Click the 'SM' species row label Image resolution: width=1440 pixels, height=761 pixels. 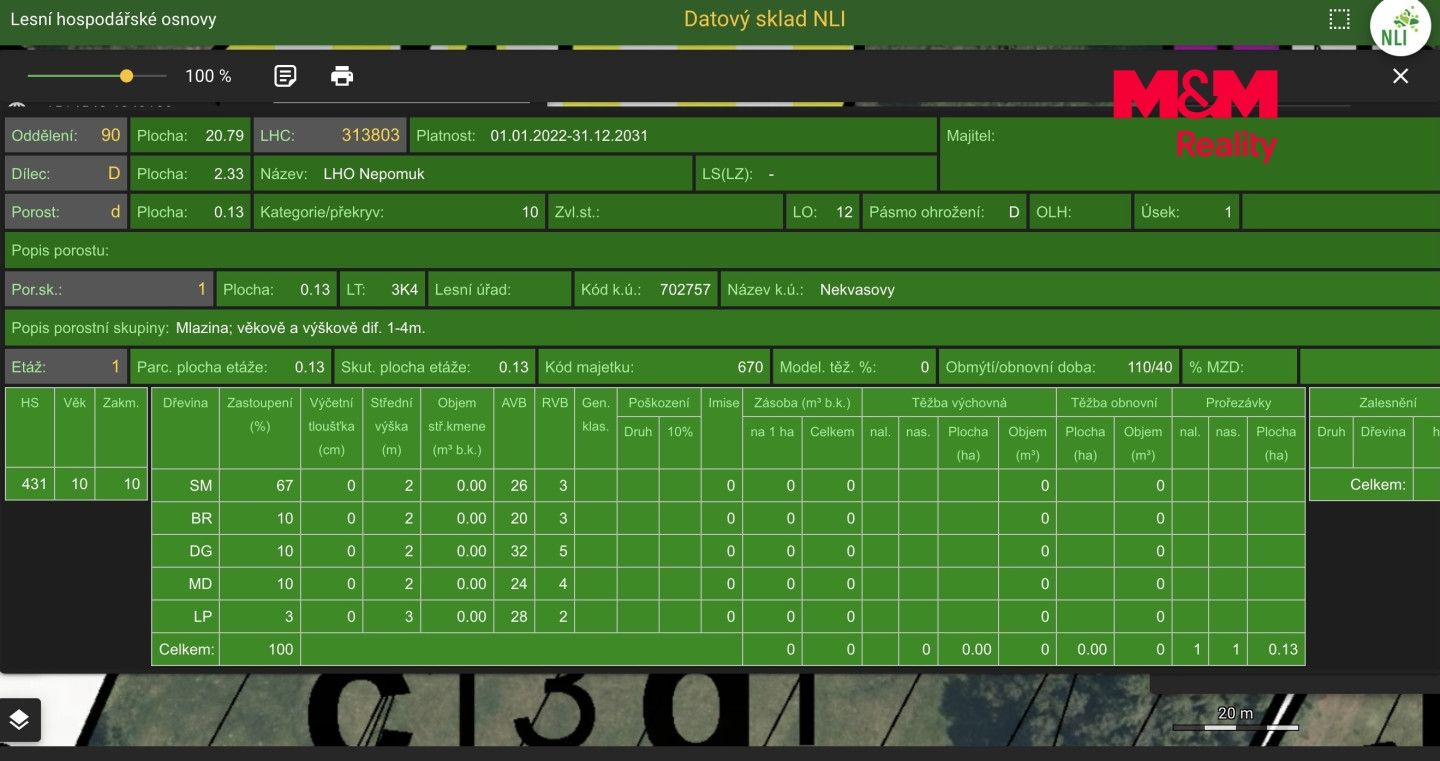click(201, 486)
